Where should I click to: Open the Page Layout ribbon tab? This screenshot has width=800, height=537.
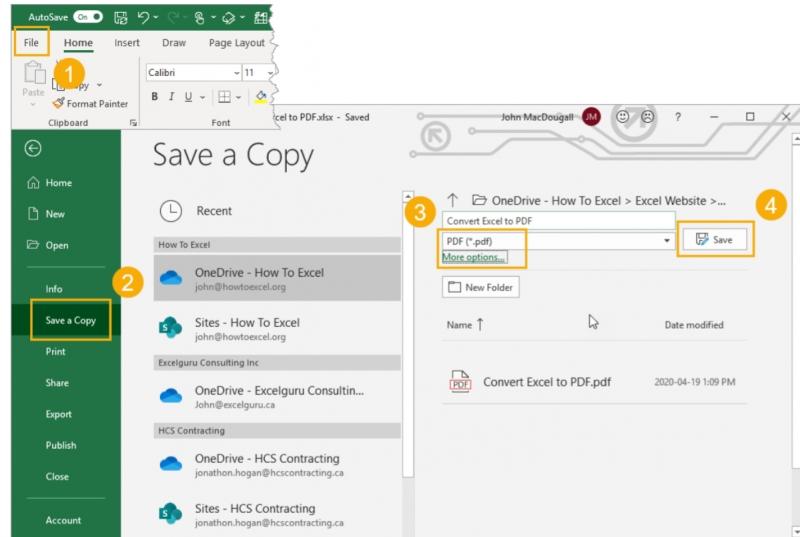coord(237,43)
